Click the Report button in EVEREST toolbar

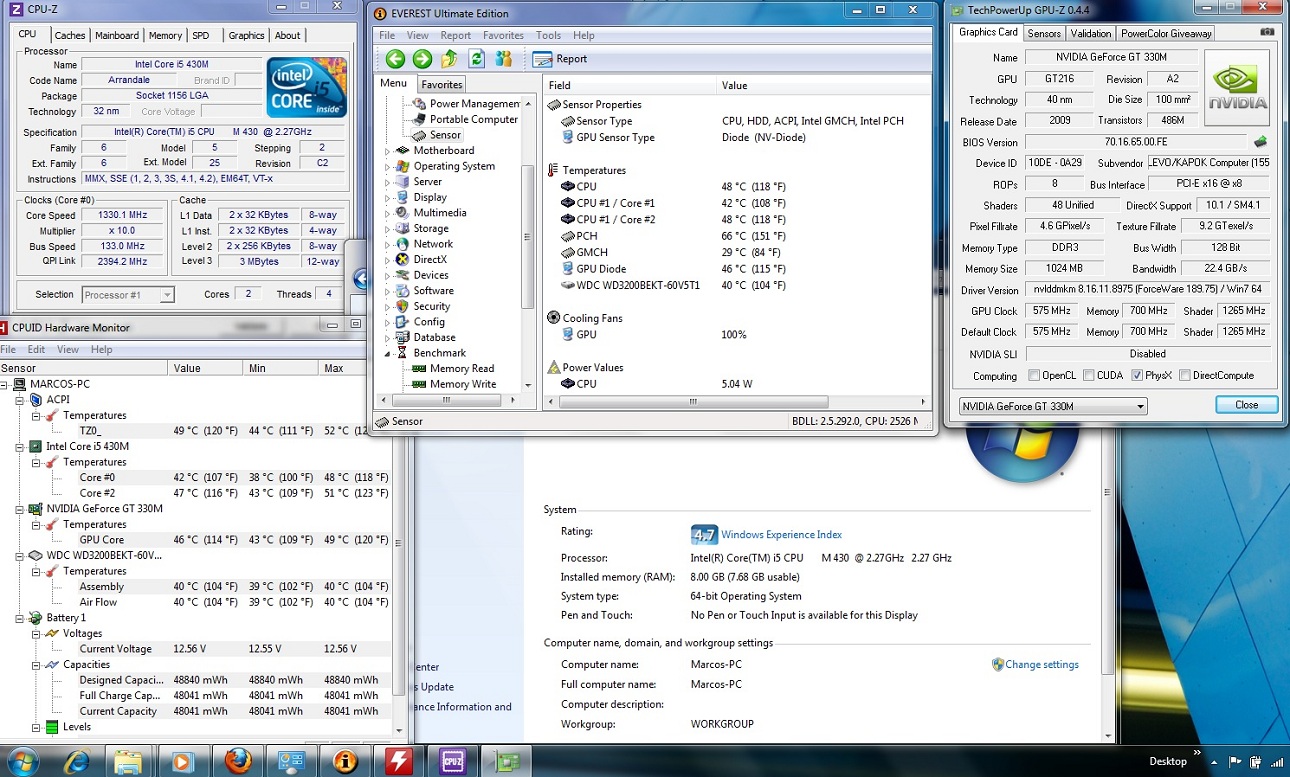(x=560, y=59)
